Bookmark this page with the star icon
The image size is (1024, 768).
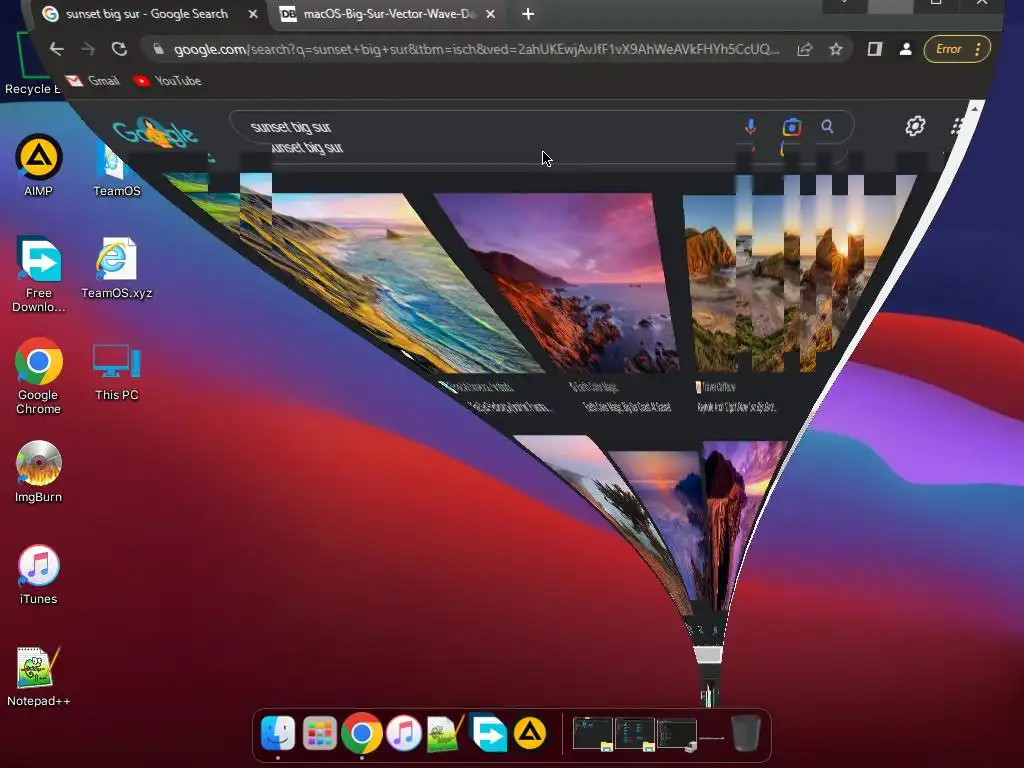[836, 49]
